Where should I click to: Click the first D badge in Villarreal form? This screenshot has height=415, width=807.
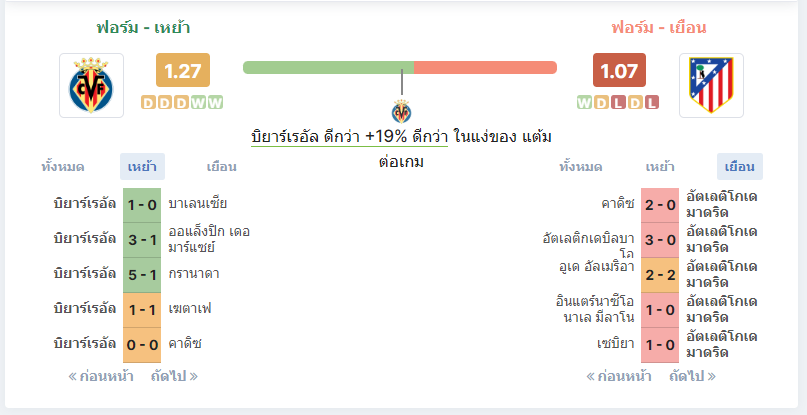point(148,103)
